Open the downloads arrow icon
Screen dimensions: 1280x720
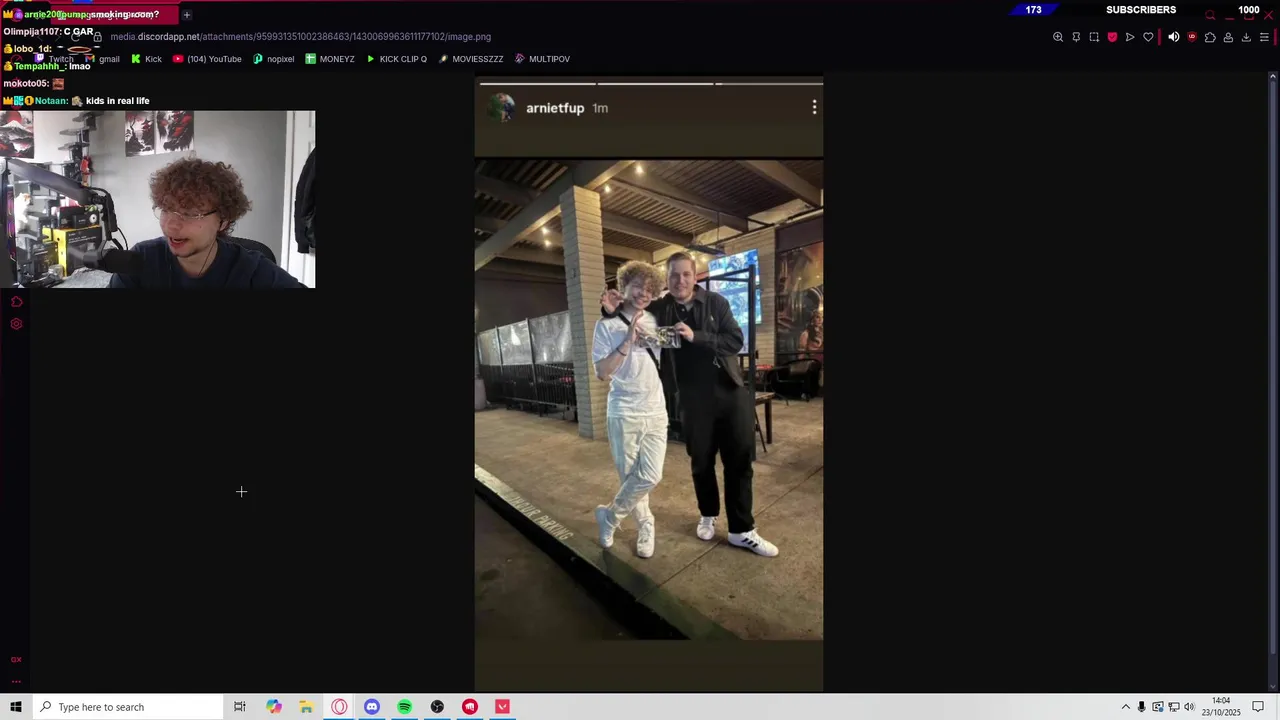point(1246,37)
